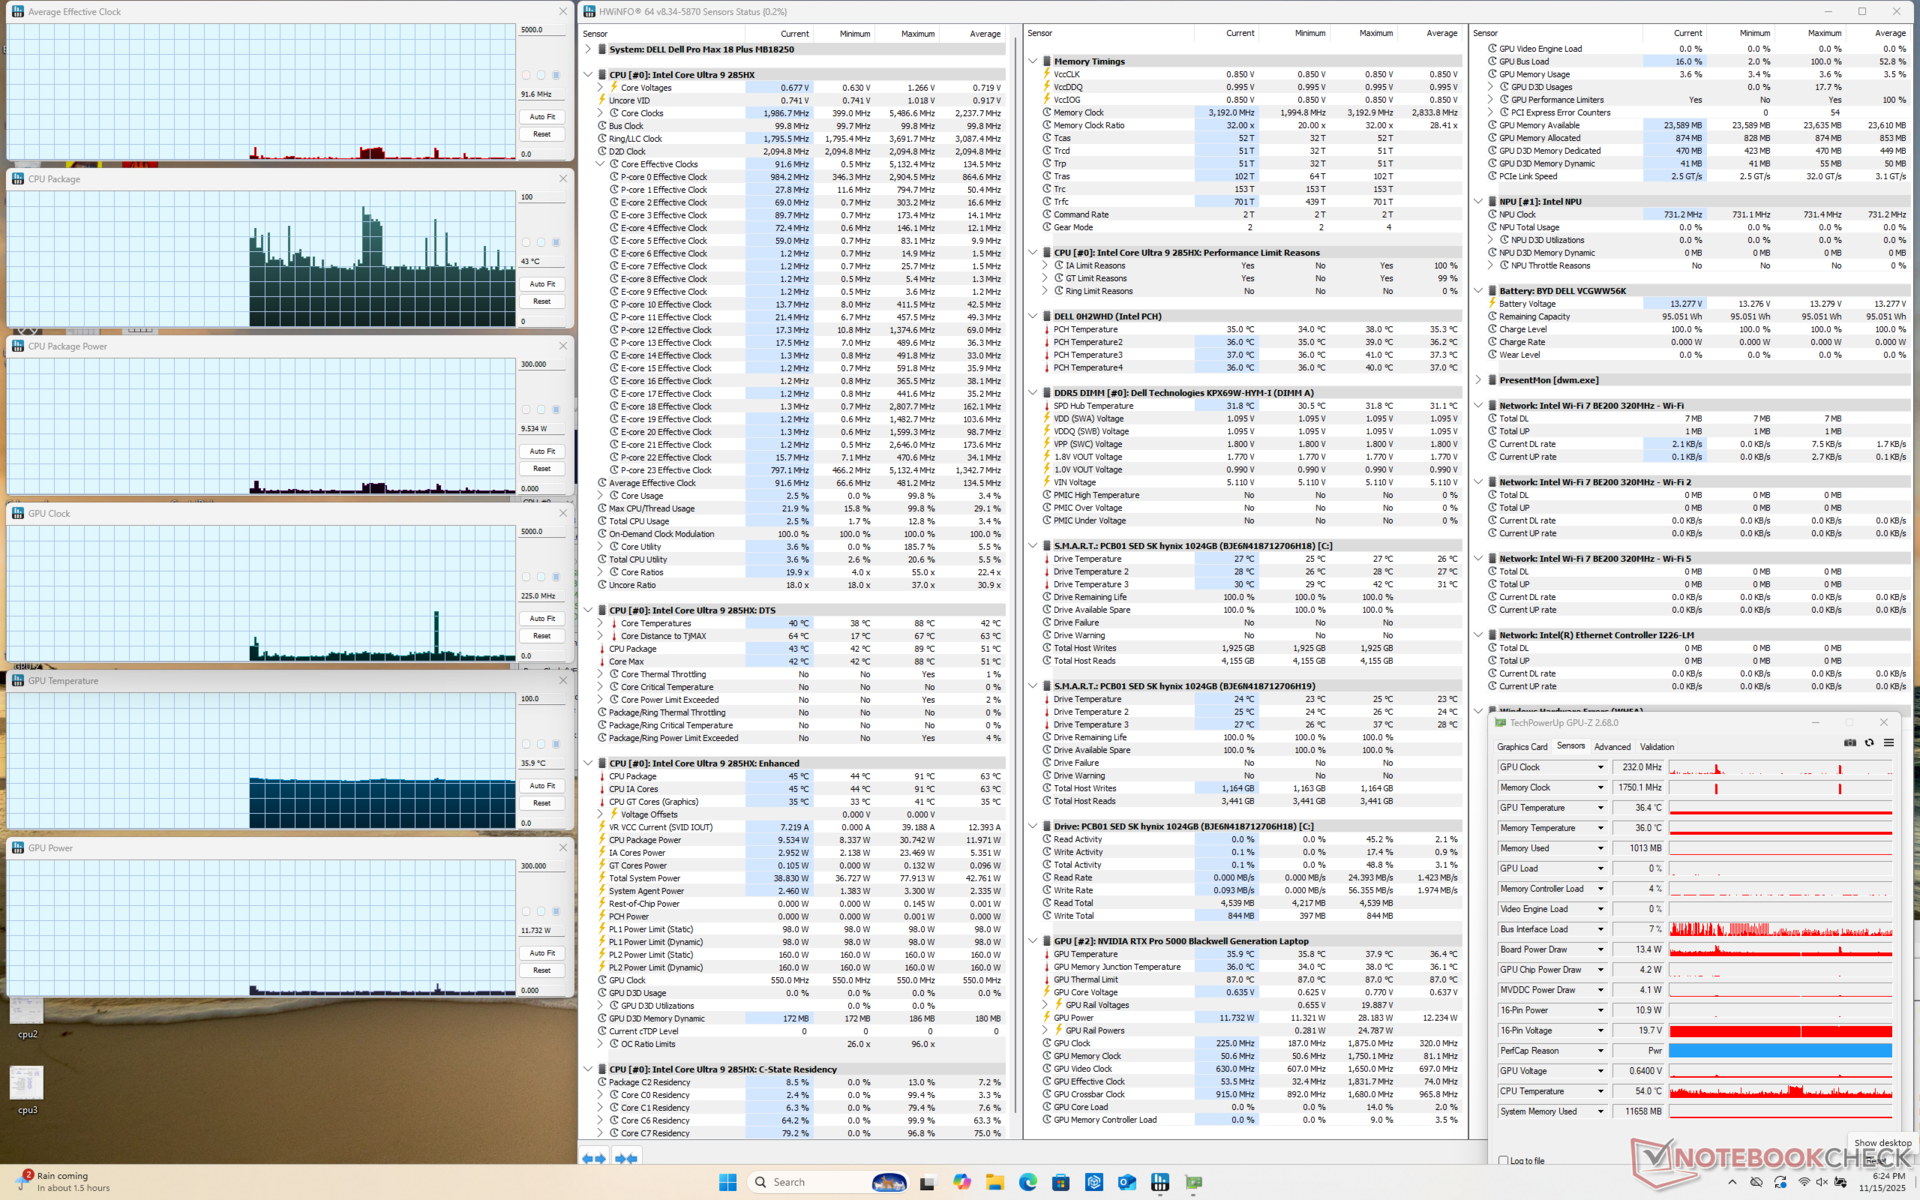Open Outlook from the taskbar
The width and height of the screenshot is (1920, 1200).
[x=1126, y=1182]
